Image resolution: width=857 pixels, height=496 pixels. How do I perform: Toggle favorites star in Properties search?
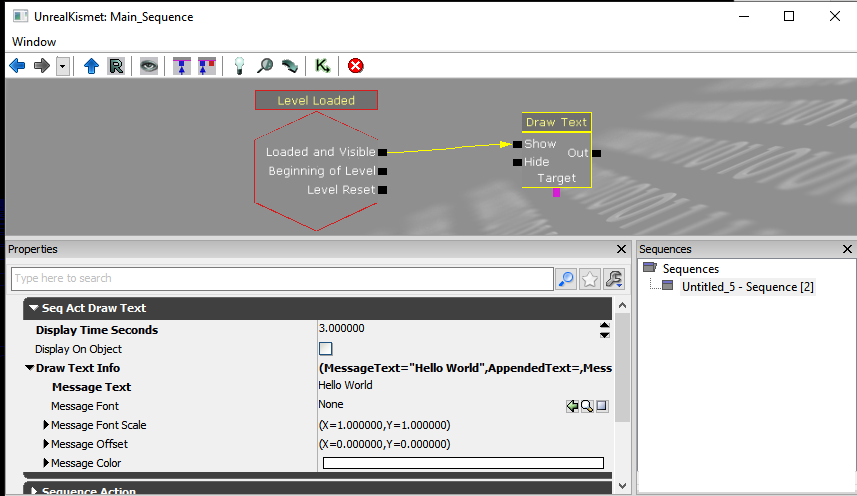tap(590, 279)
